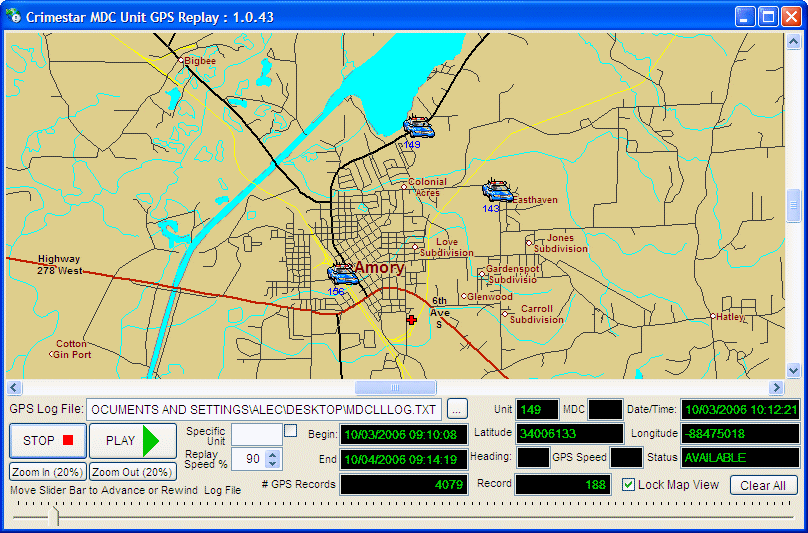Image resolution: width=808 pixels, height=533 pixels.
Task: Click the Longitude value -88475018
Action: 740,434
